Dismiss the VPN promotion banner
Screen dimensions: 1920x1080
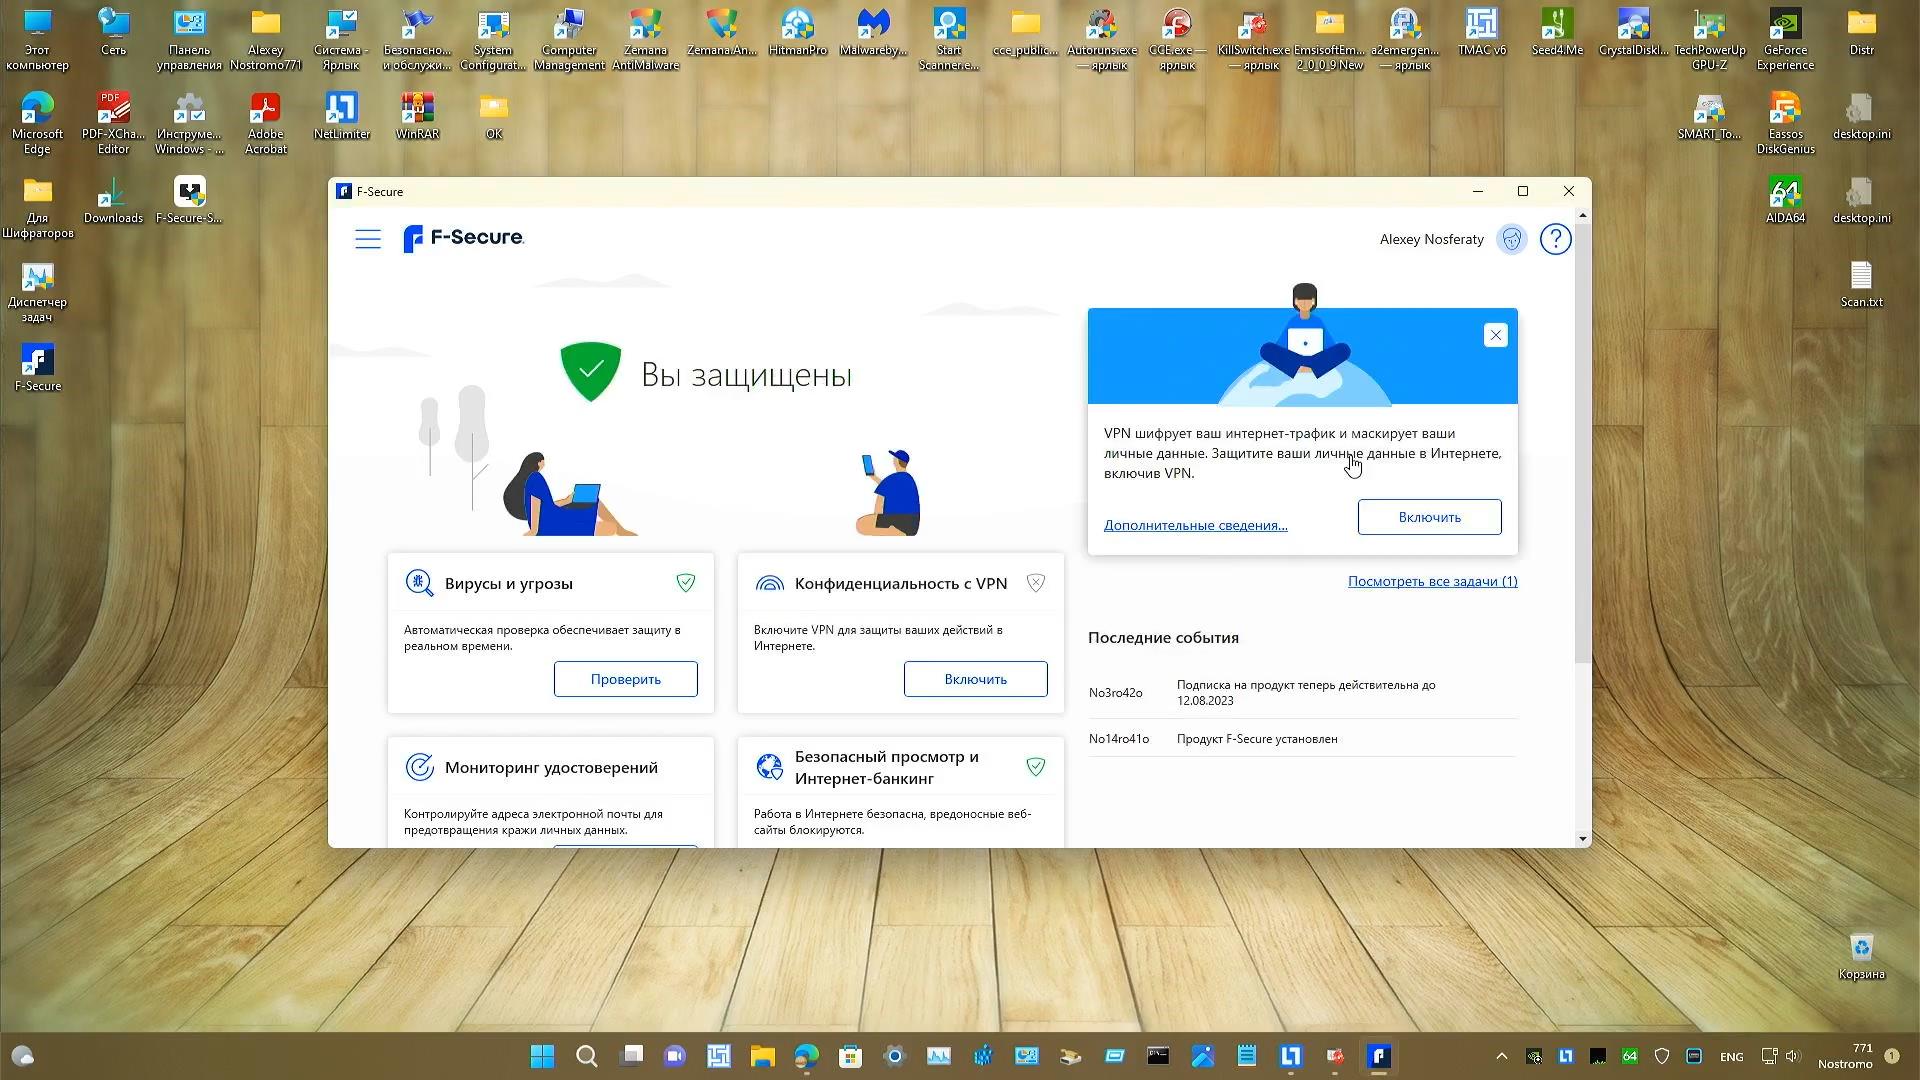coord(1495,335)
